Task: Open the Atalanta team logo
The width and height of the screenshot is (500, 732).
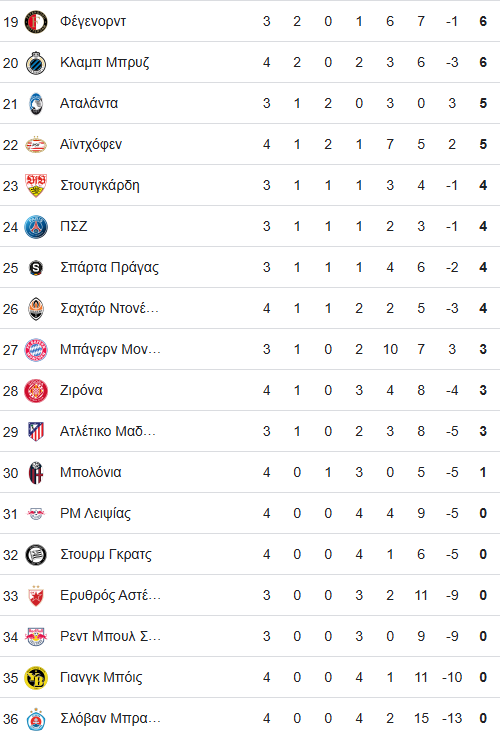Action: [x=36, y=104]
